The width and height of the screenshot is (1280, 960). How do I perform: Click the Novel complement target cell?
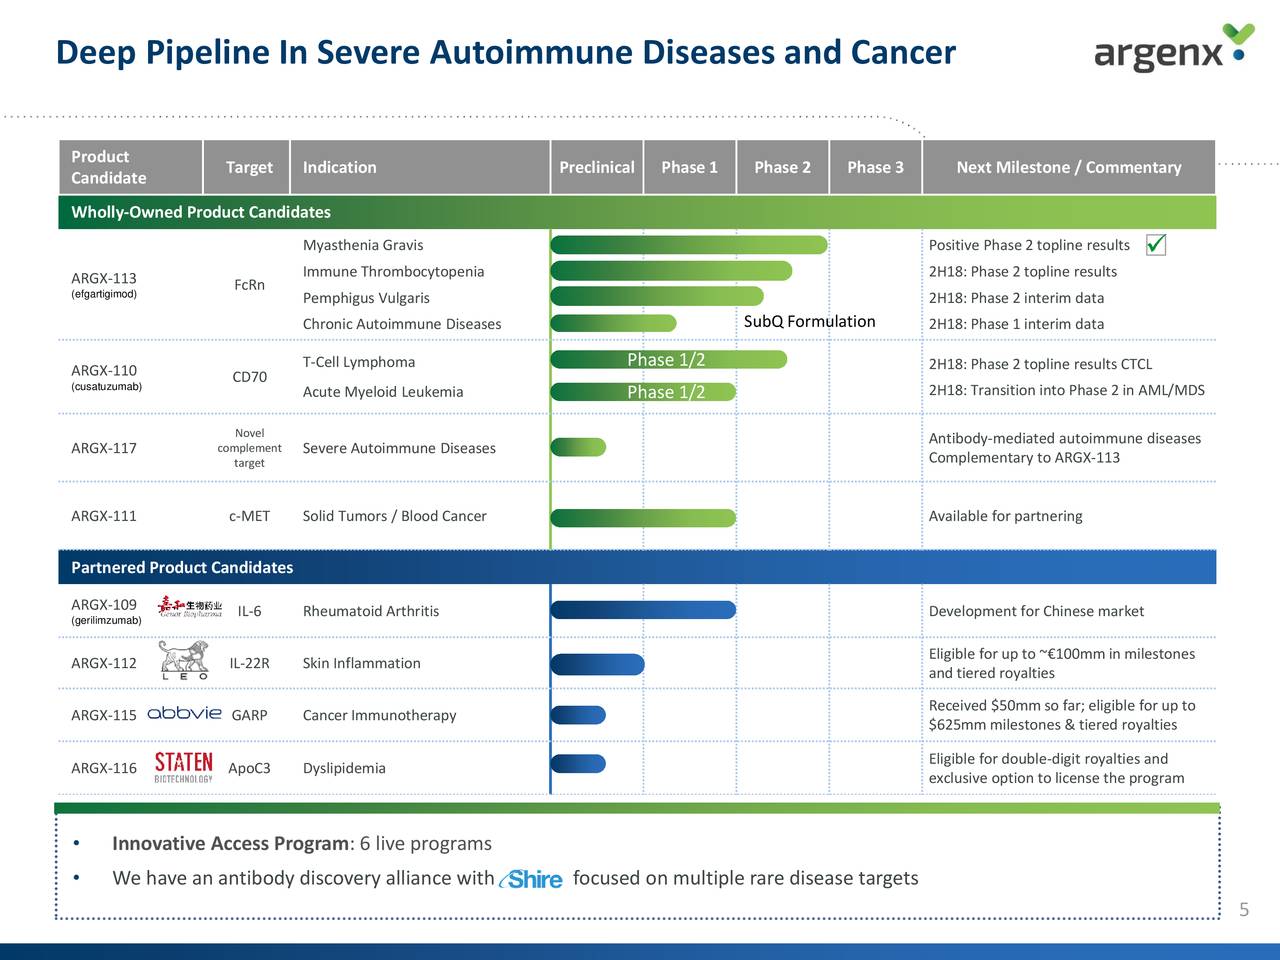[x=249, y=448]
